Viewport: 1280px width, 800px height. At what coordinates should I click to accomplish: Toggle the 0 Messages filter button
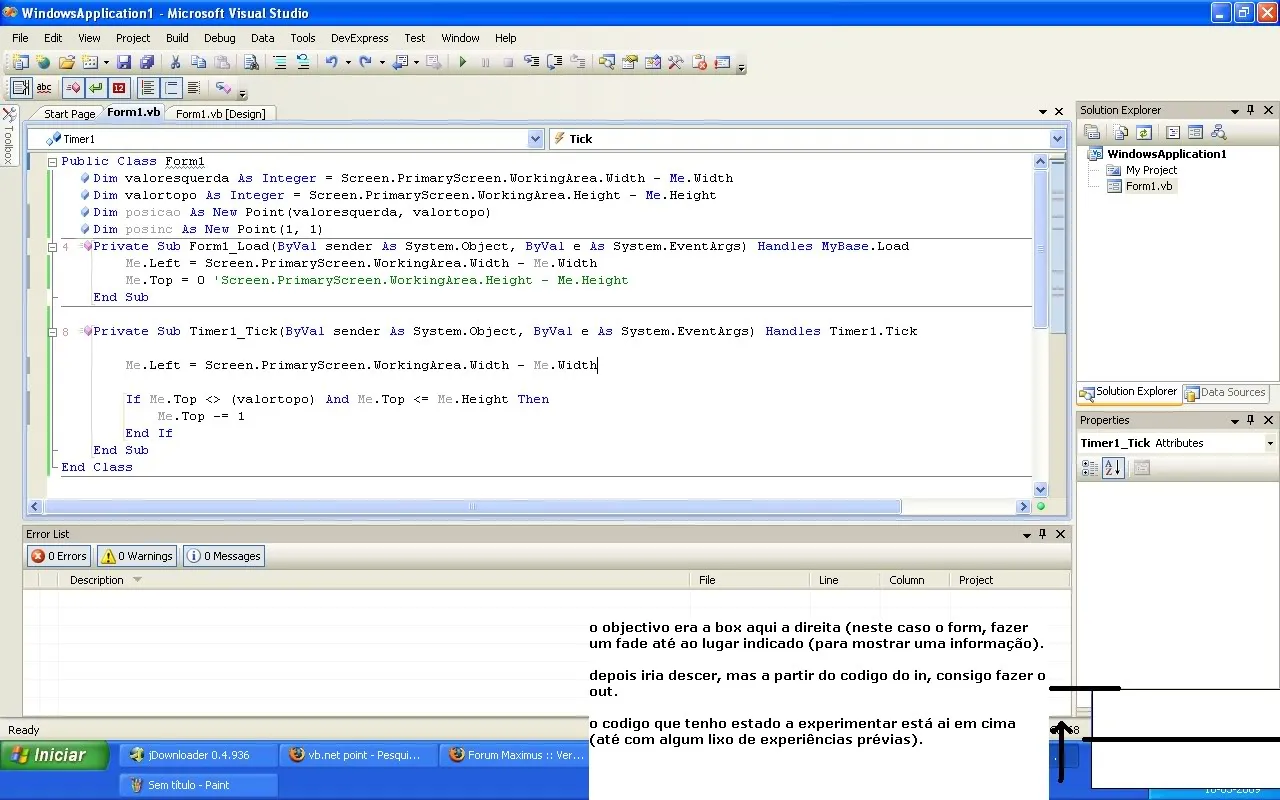(x=224, y=556)
